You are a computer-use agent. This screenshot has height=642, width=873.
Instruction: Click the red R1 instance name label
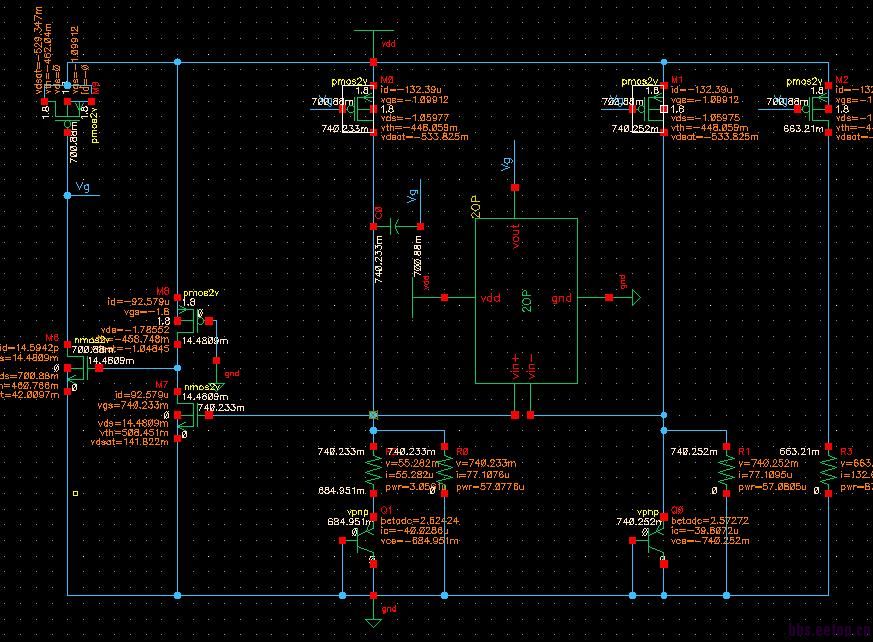[744, 452]
